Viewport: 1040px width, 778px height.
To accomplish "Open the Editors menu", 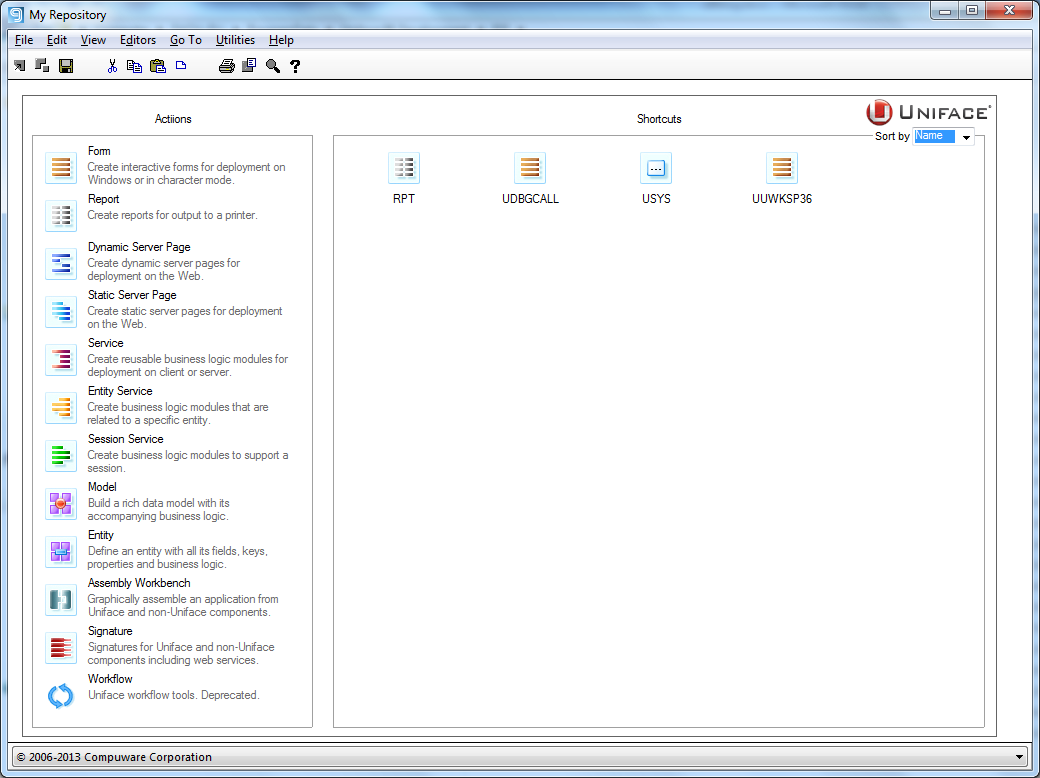I will [x=138, y=40].
